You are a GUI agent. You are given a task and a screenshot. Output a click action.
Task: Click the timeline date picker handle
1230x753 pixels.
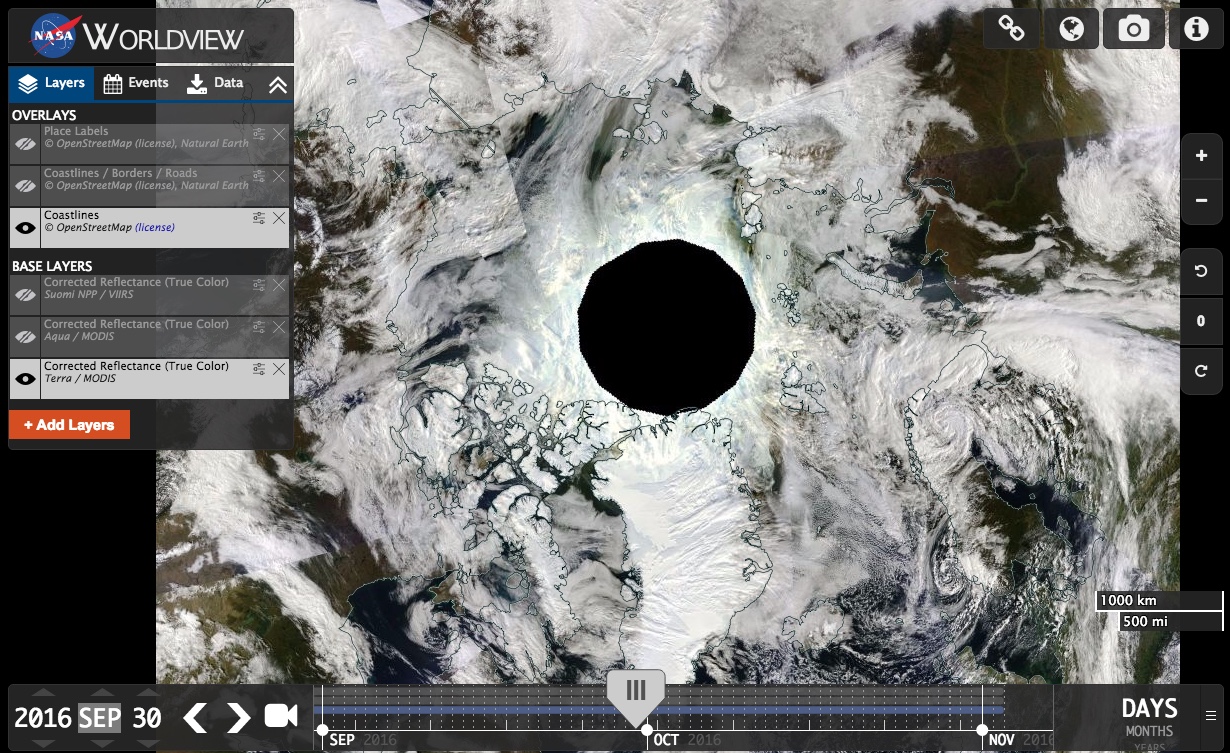coord(636,691)
